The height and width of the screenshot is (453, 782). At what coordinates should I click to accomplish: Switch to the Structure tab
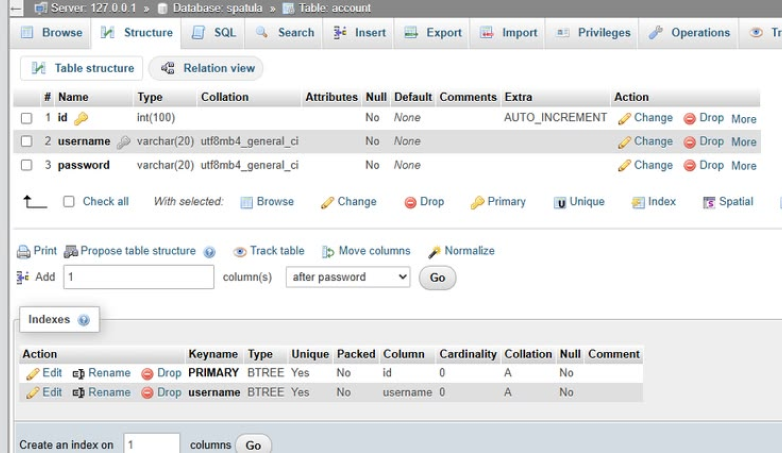coord(136,33)
